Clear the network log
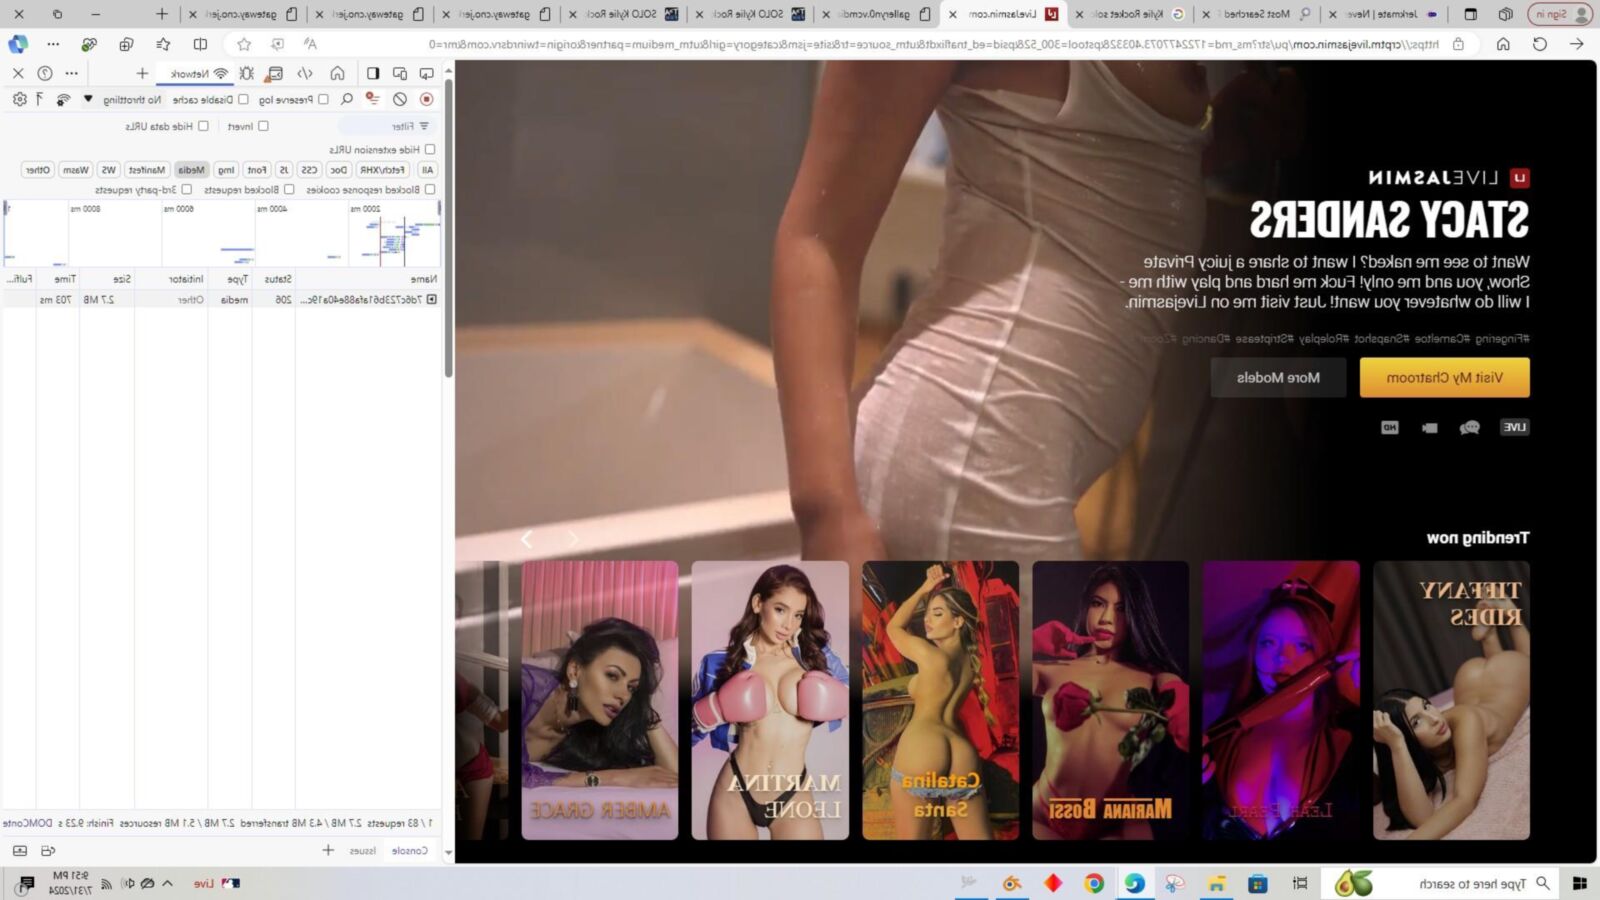Image resolution: width=1600 pixels, height=900 pixels. pyautogui.click(x=400, y=99)
